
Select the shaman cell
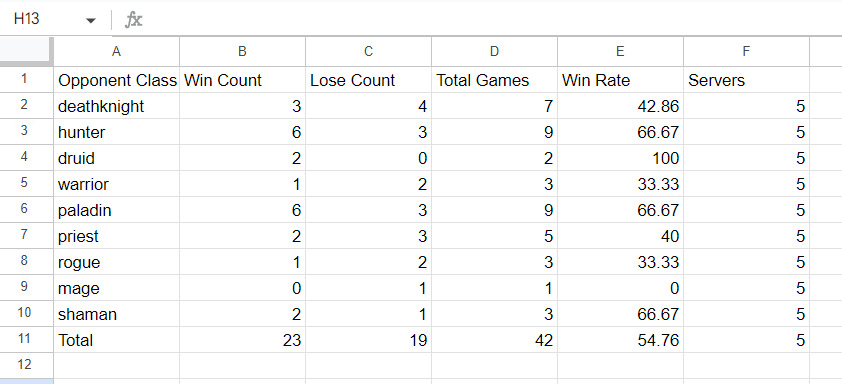point(117,314)
